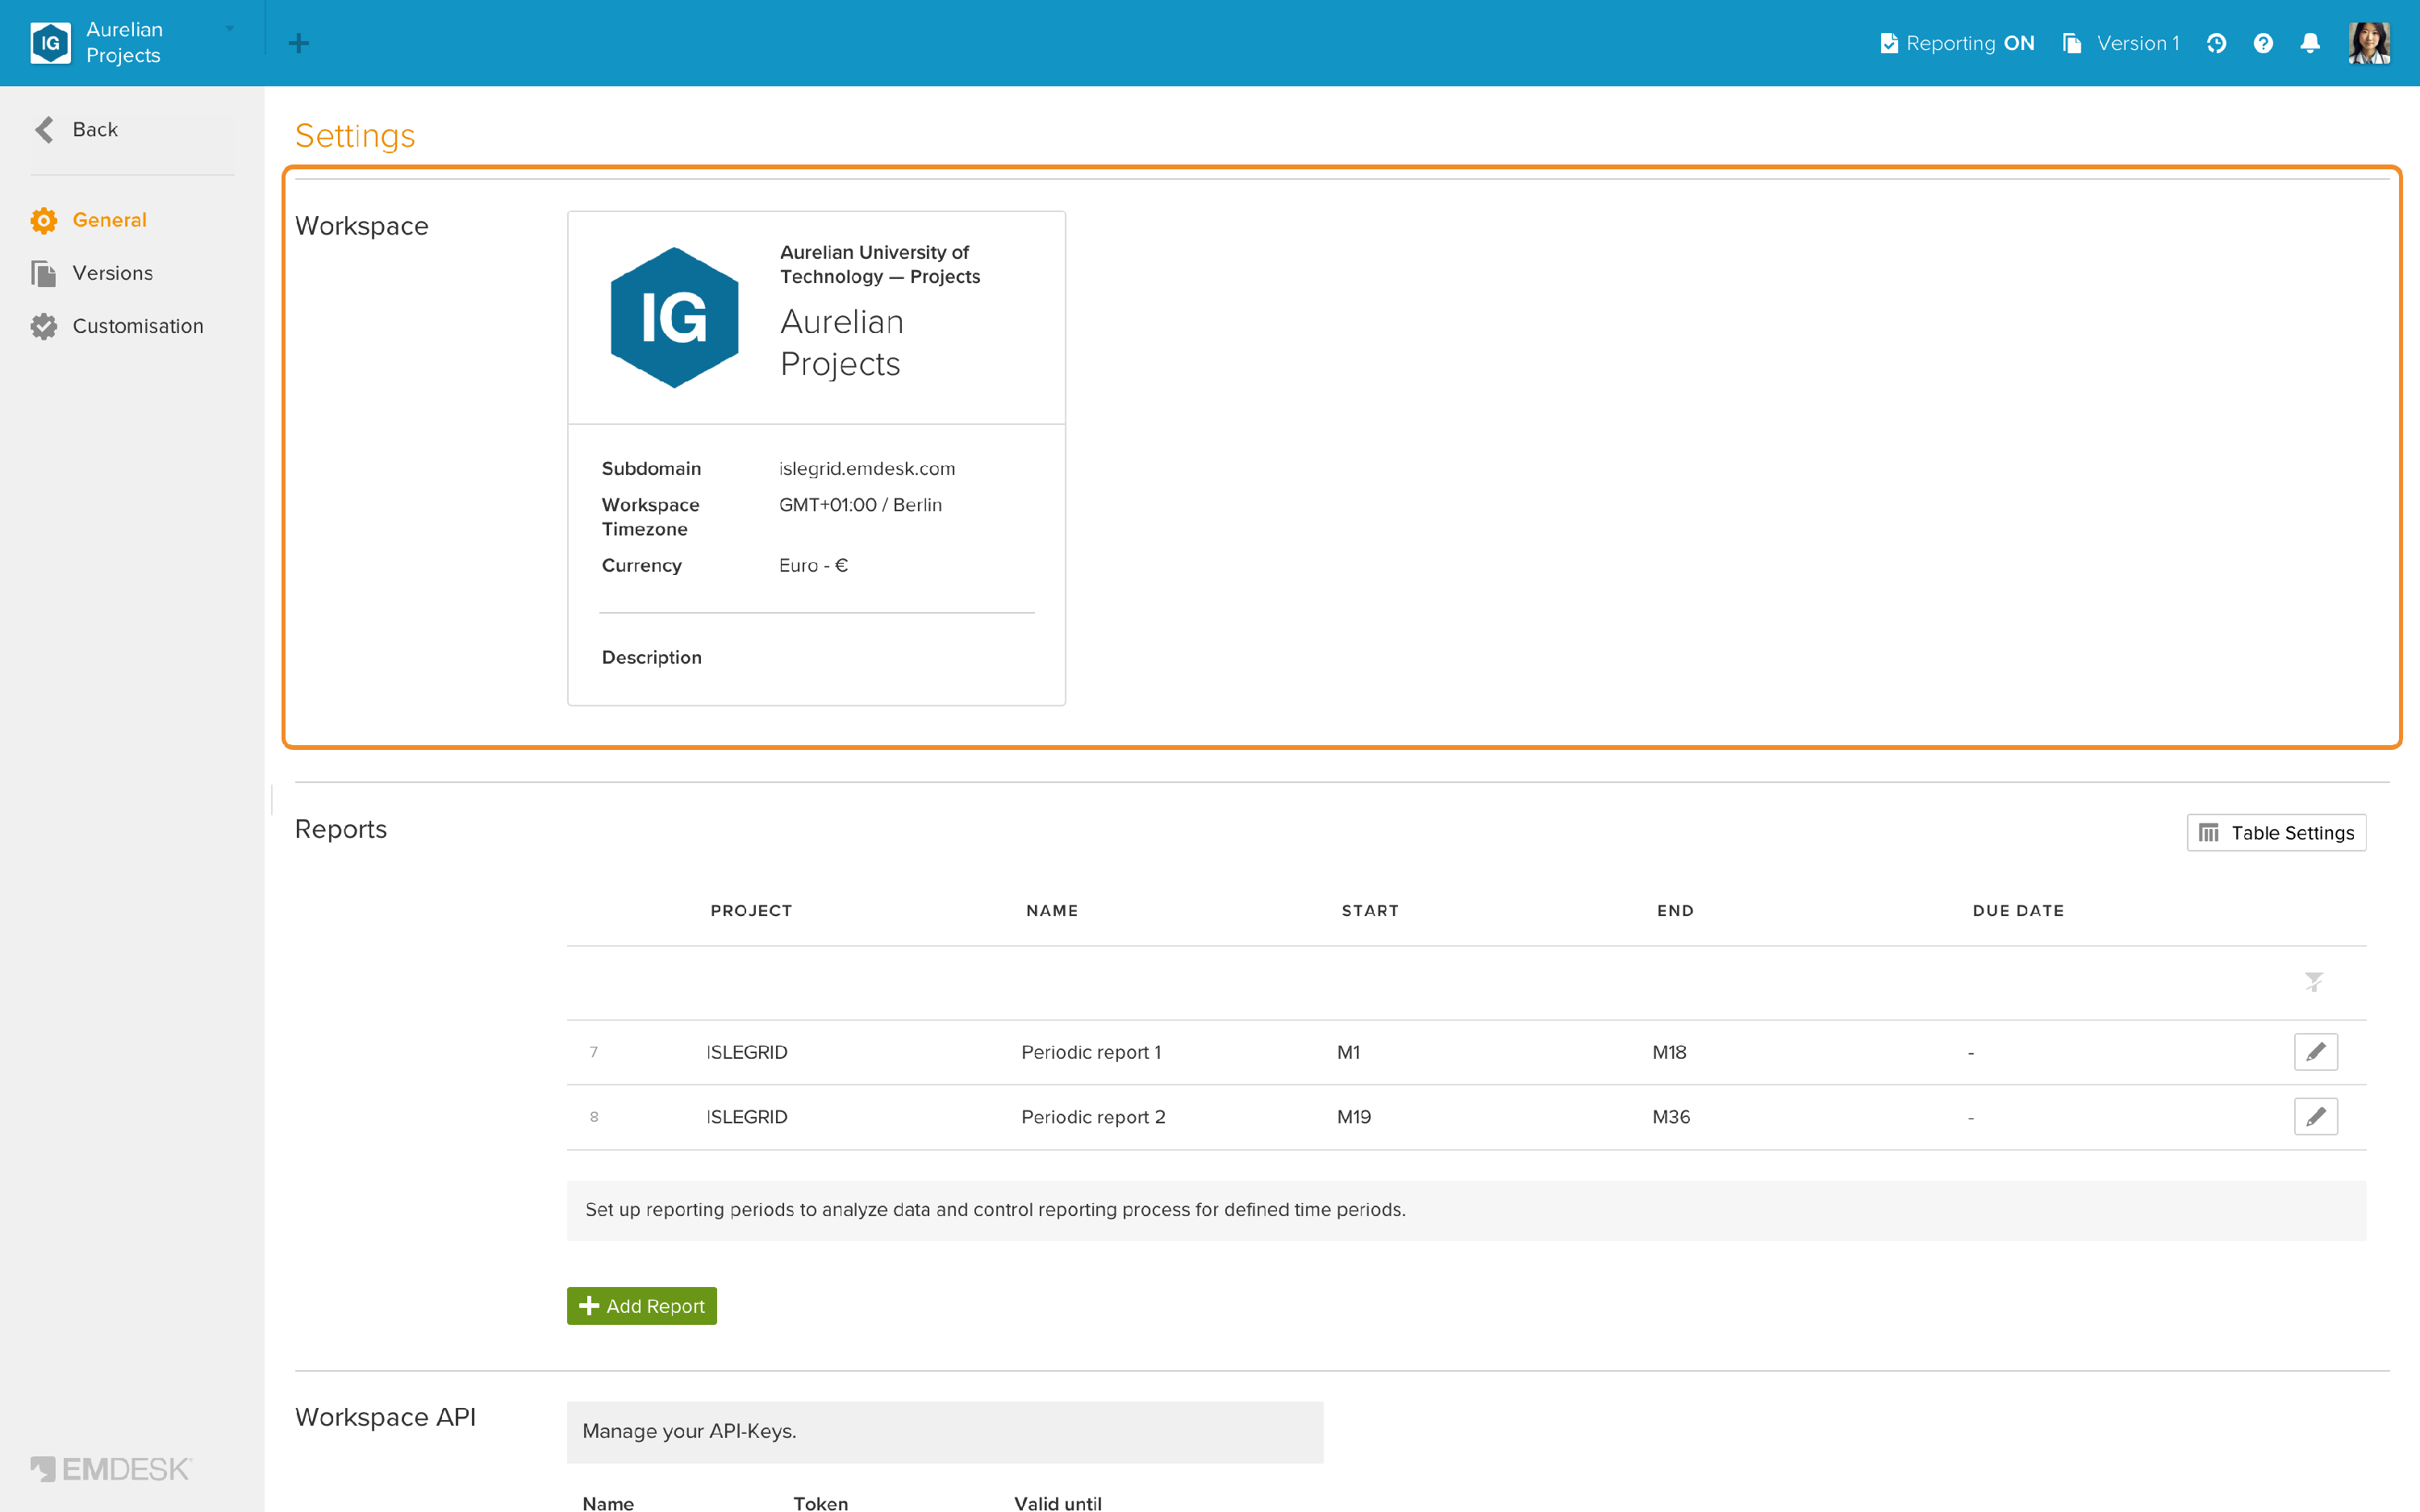Image resolution: width=2420 pixels, height=1512 pixels.
Task: Edit Periodic report 1 with pencil icon
Action: click(2316, 1052)
